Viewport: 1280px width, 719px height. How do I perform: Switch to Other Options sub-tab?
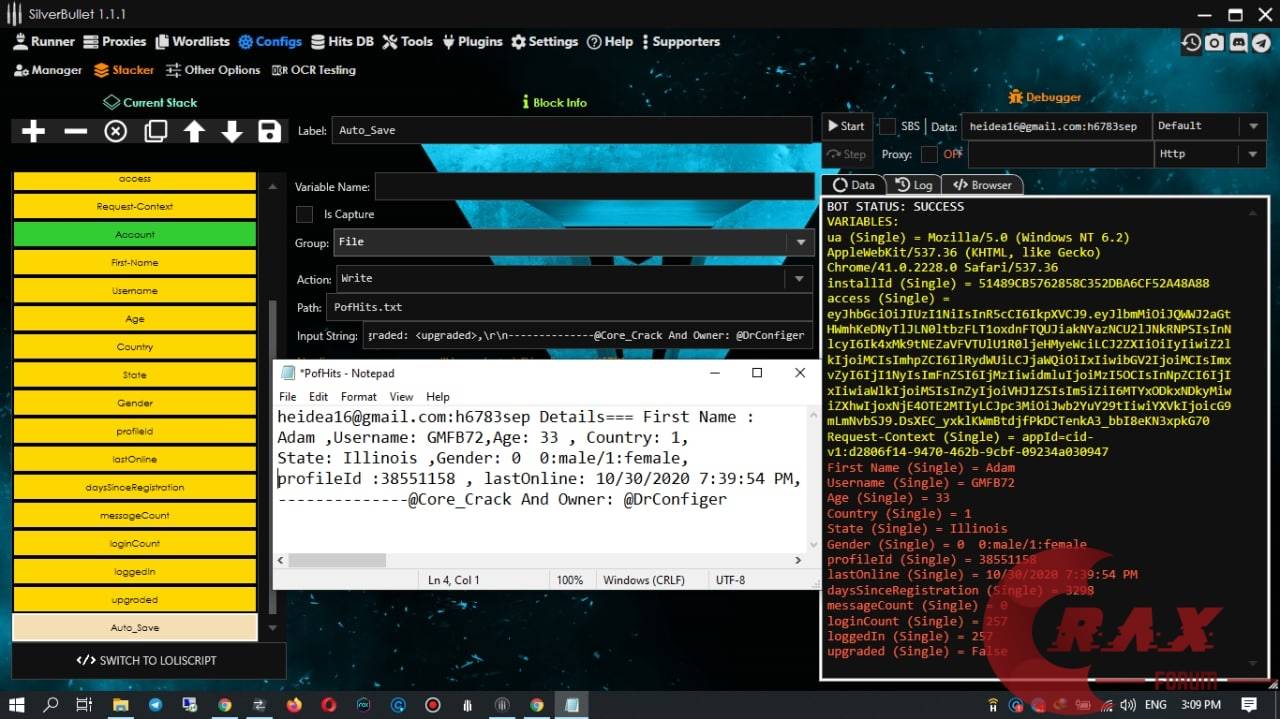coord(213,70)
